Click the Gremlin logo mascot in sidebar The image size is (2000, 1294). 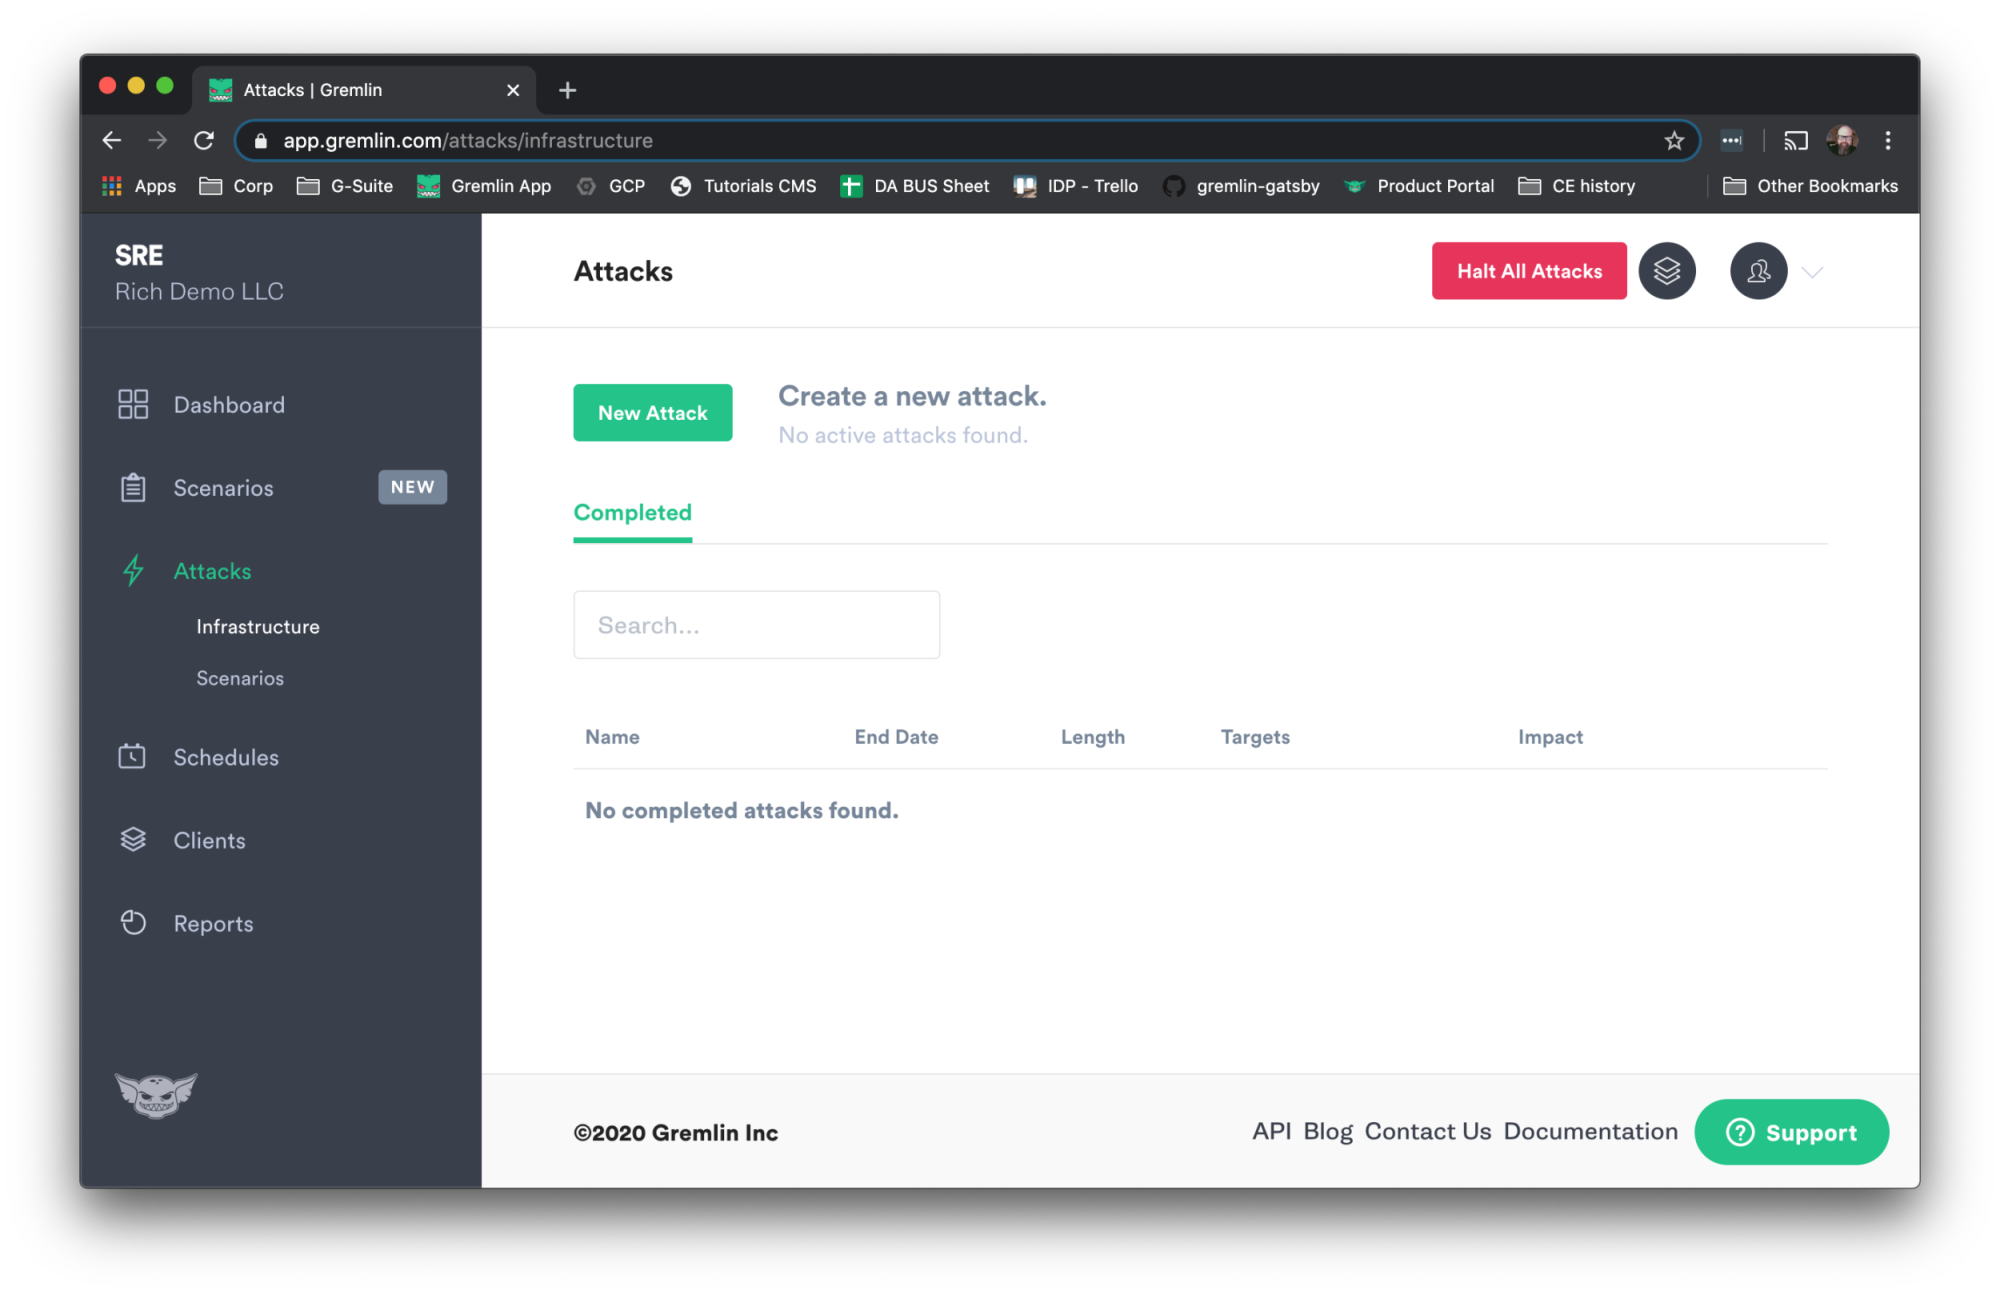(x=156, y=1095)
